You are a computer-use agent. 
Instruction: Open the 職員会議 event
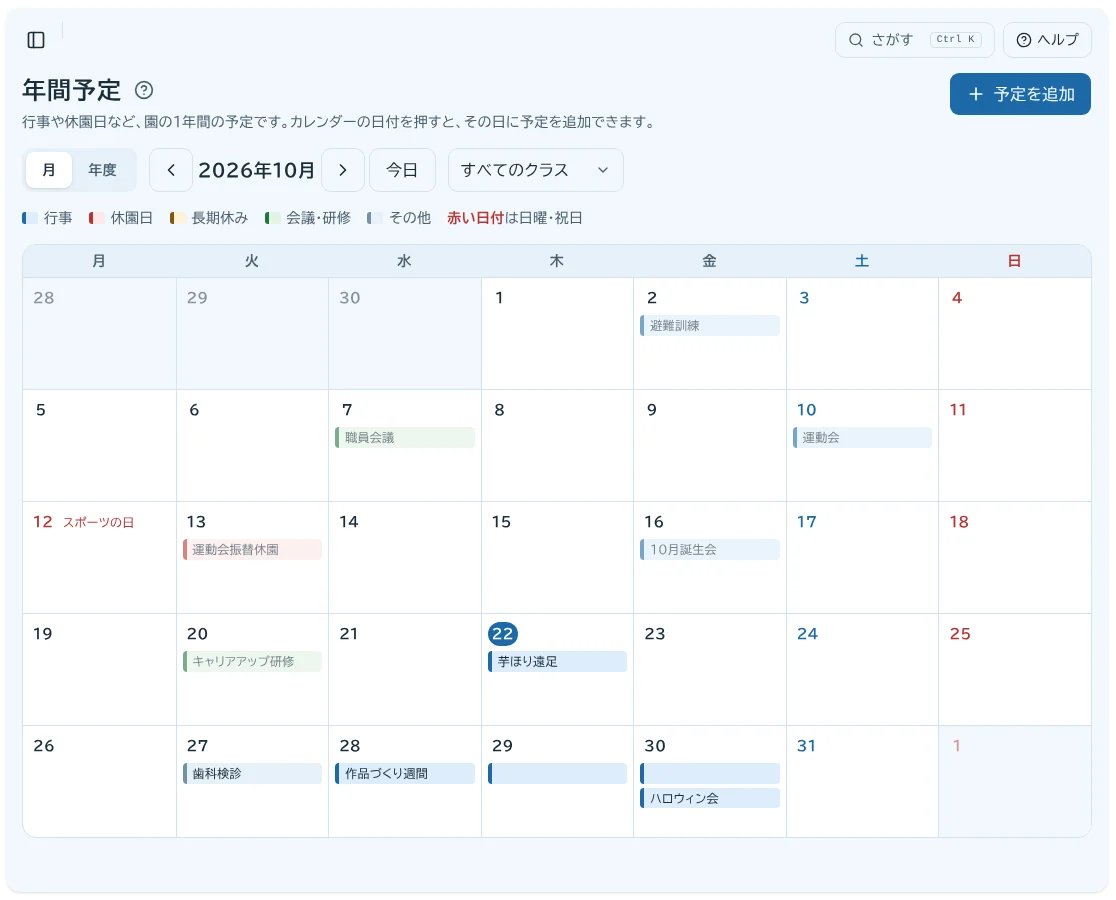(x=404, y=438)
